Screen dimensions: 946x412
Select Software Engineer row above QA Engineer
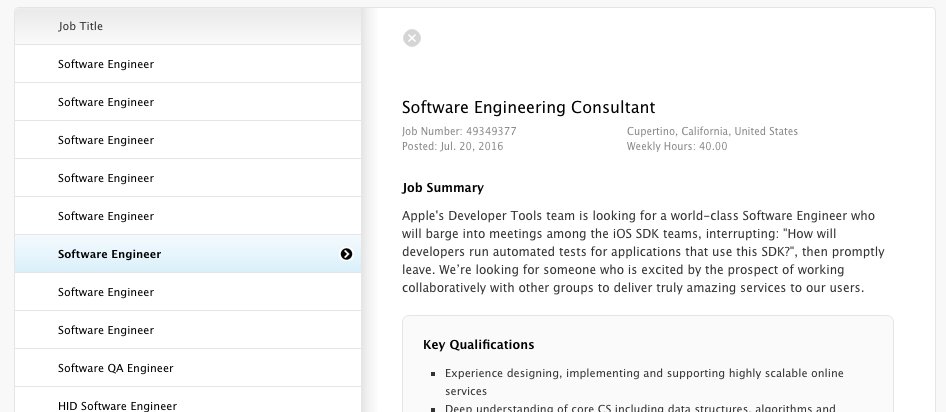[x=106, y=330]
